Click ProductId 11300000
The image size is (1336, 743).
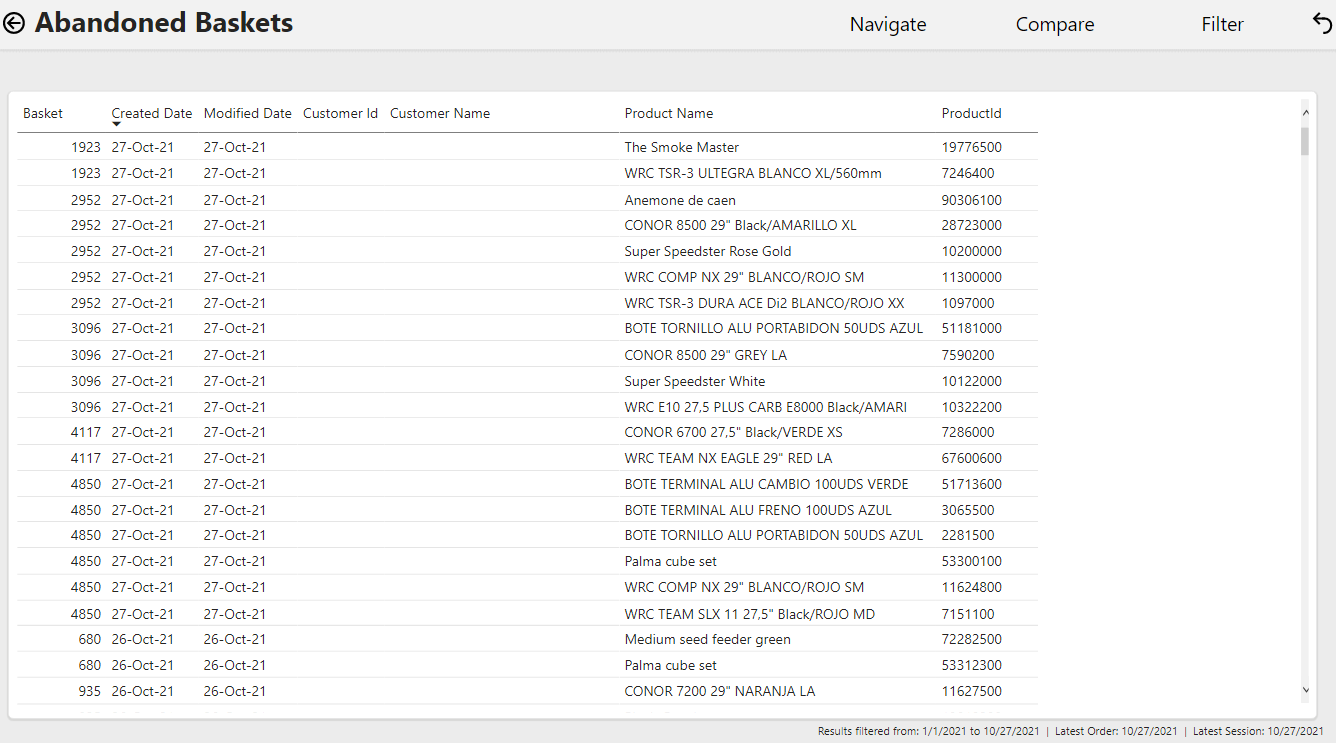click(972, 277)
